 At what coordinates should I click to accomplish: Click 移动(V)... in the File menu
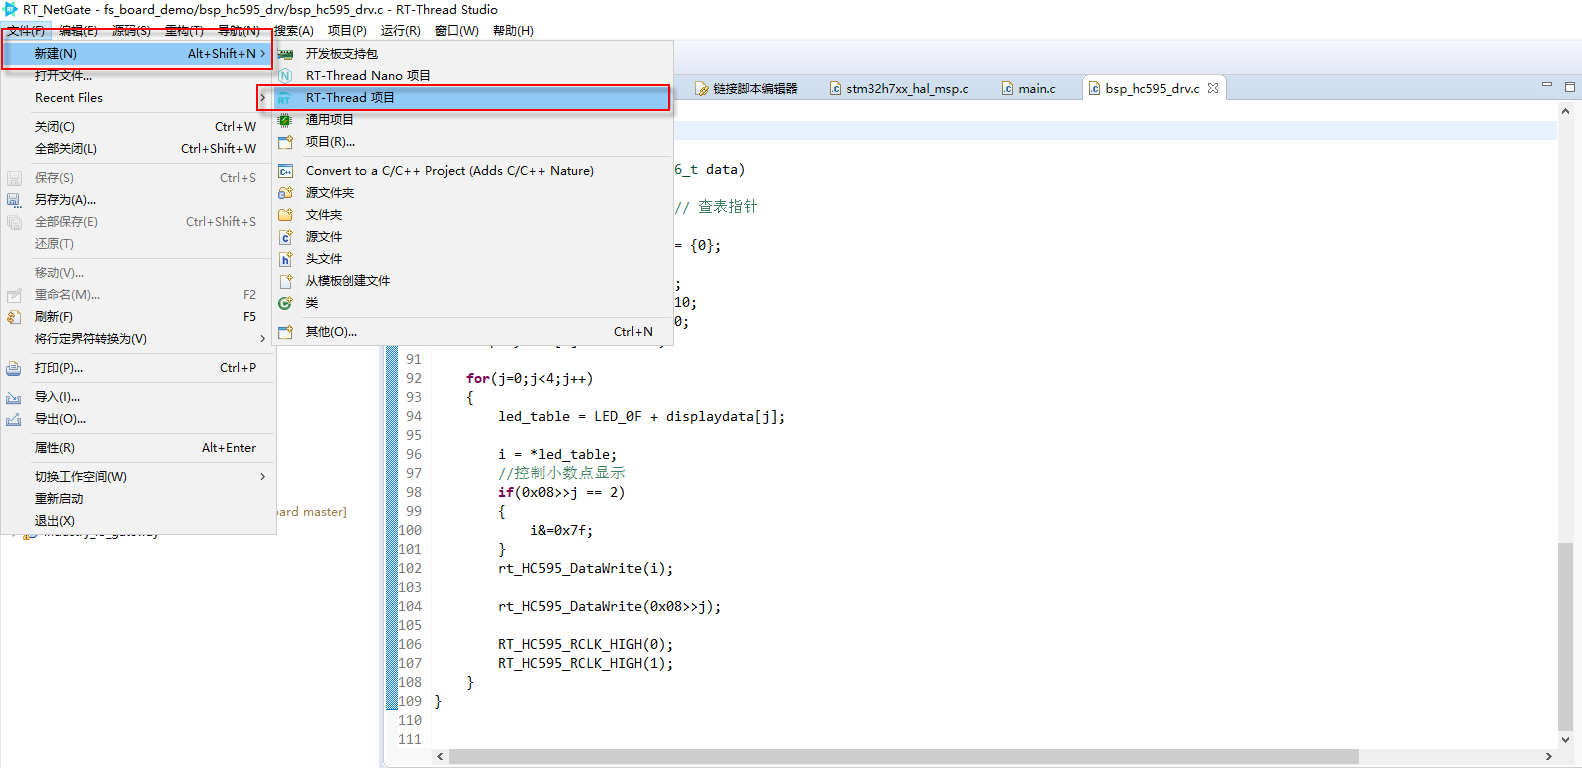pos(138,273)
